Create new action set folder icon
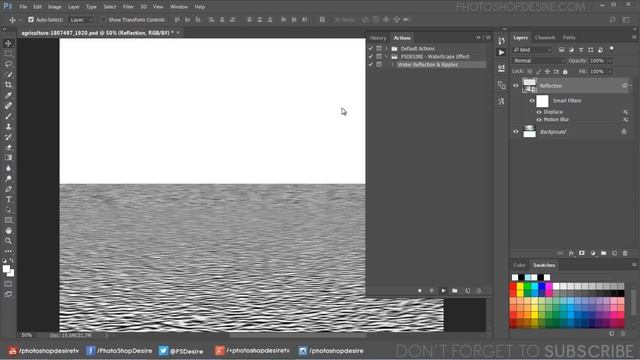Viewport: 640px width, 360px height. (x=455, y=291)
